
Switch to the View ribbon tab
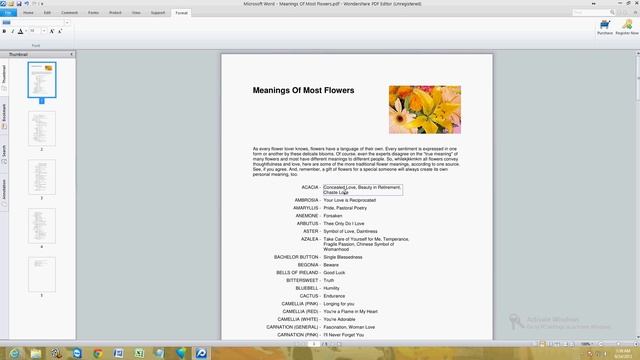click(x=136, y=13)
